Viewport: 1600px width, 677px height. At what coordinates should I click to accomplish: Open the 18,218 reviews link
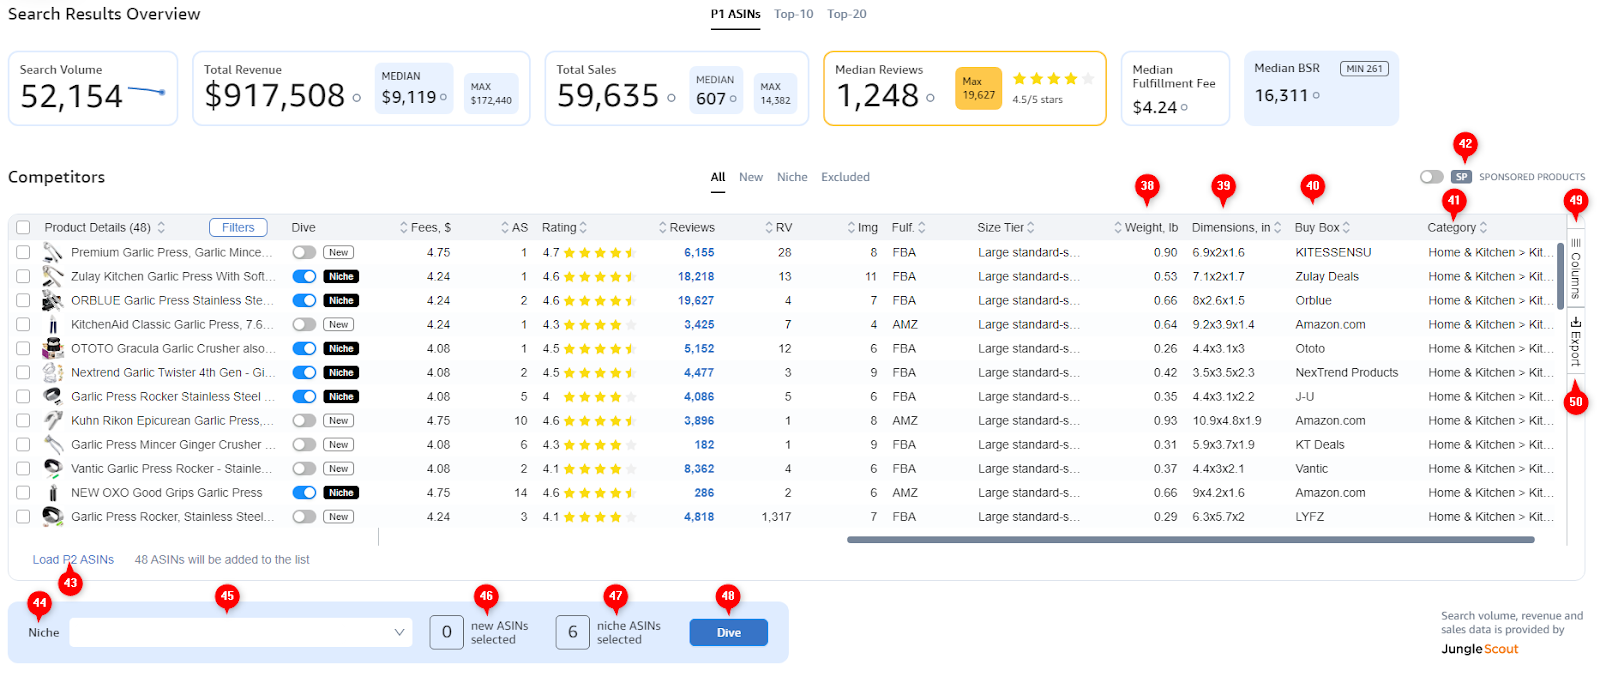click(696, 277)
